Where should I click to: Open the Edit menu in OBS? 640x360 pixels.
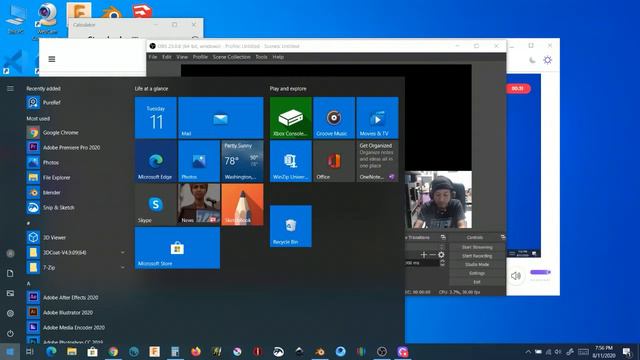click(167, 57)
